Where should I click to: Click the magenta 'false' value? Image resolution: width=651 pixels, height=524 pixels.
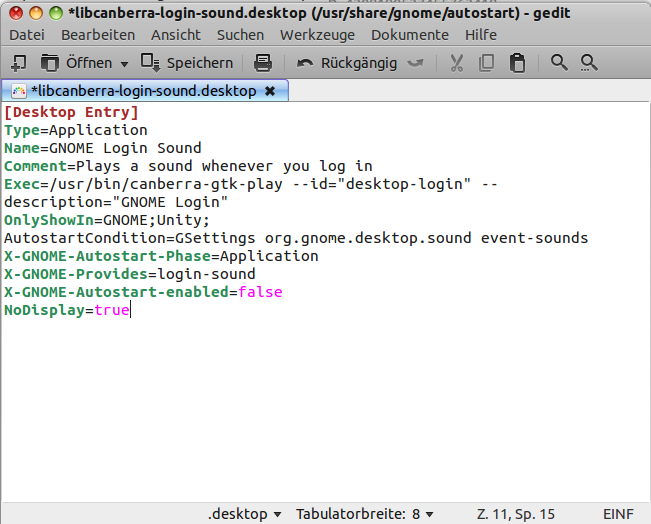(x=260, y=292)
